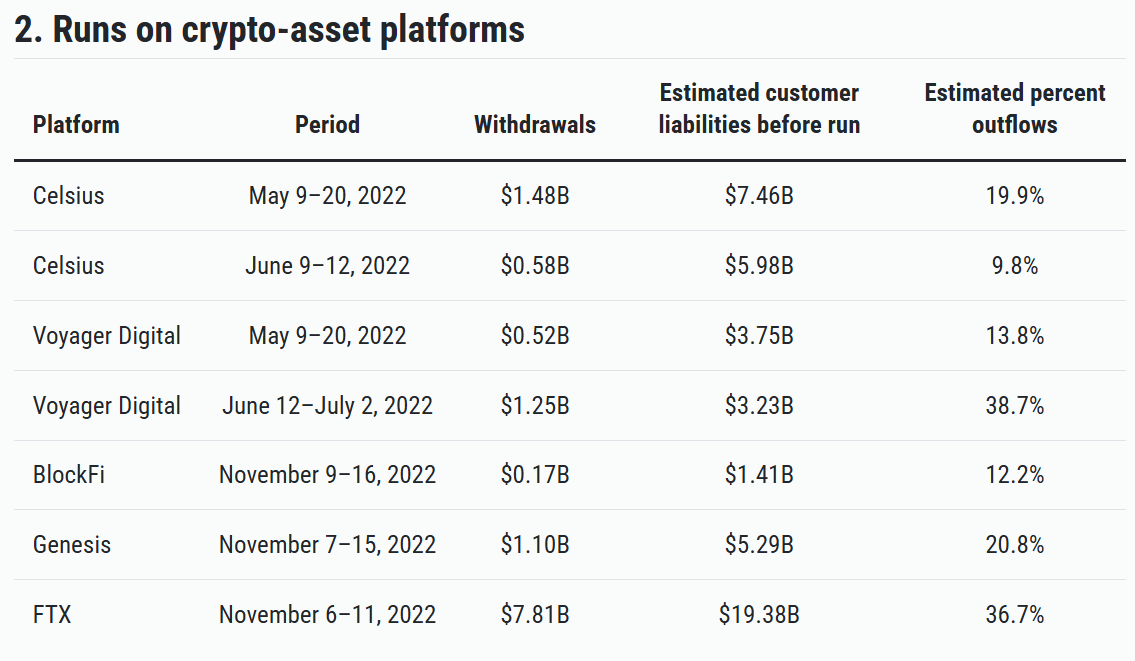Viewport: 1135px width, 661px height.
Task: Click the 38.7% outflows value
Action: [x=1014, y=406]
